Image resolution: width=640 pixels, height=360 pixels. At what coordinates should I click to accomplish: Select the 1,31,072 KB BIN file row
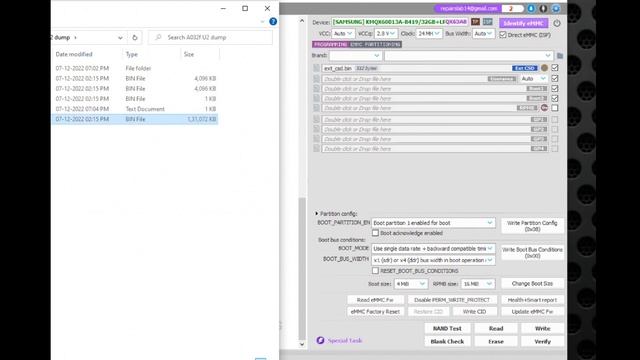pos(135,119)
